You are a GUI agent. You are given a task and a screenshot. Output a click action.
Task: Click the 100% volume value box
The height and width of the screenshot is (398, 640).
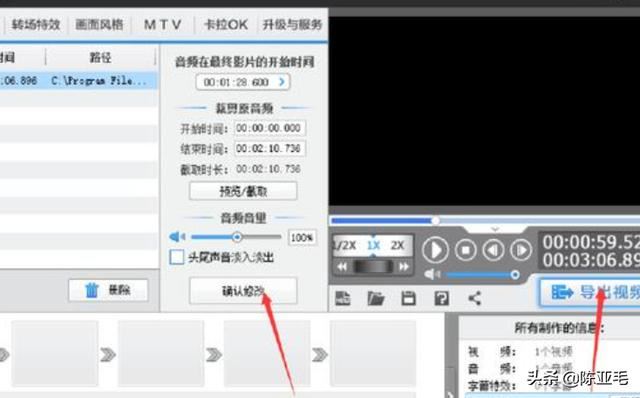[x=302, y=237]
